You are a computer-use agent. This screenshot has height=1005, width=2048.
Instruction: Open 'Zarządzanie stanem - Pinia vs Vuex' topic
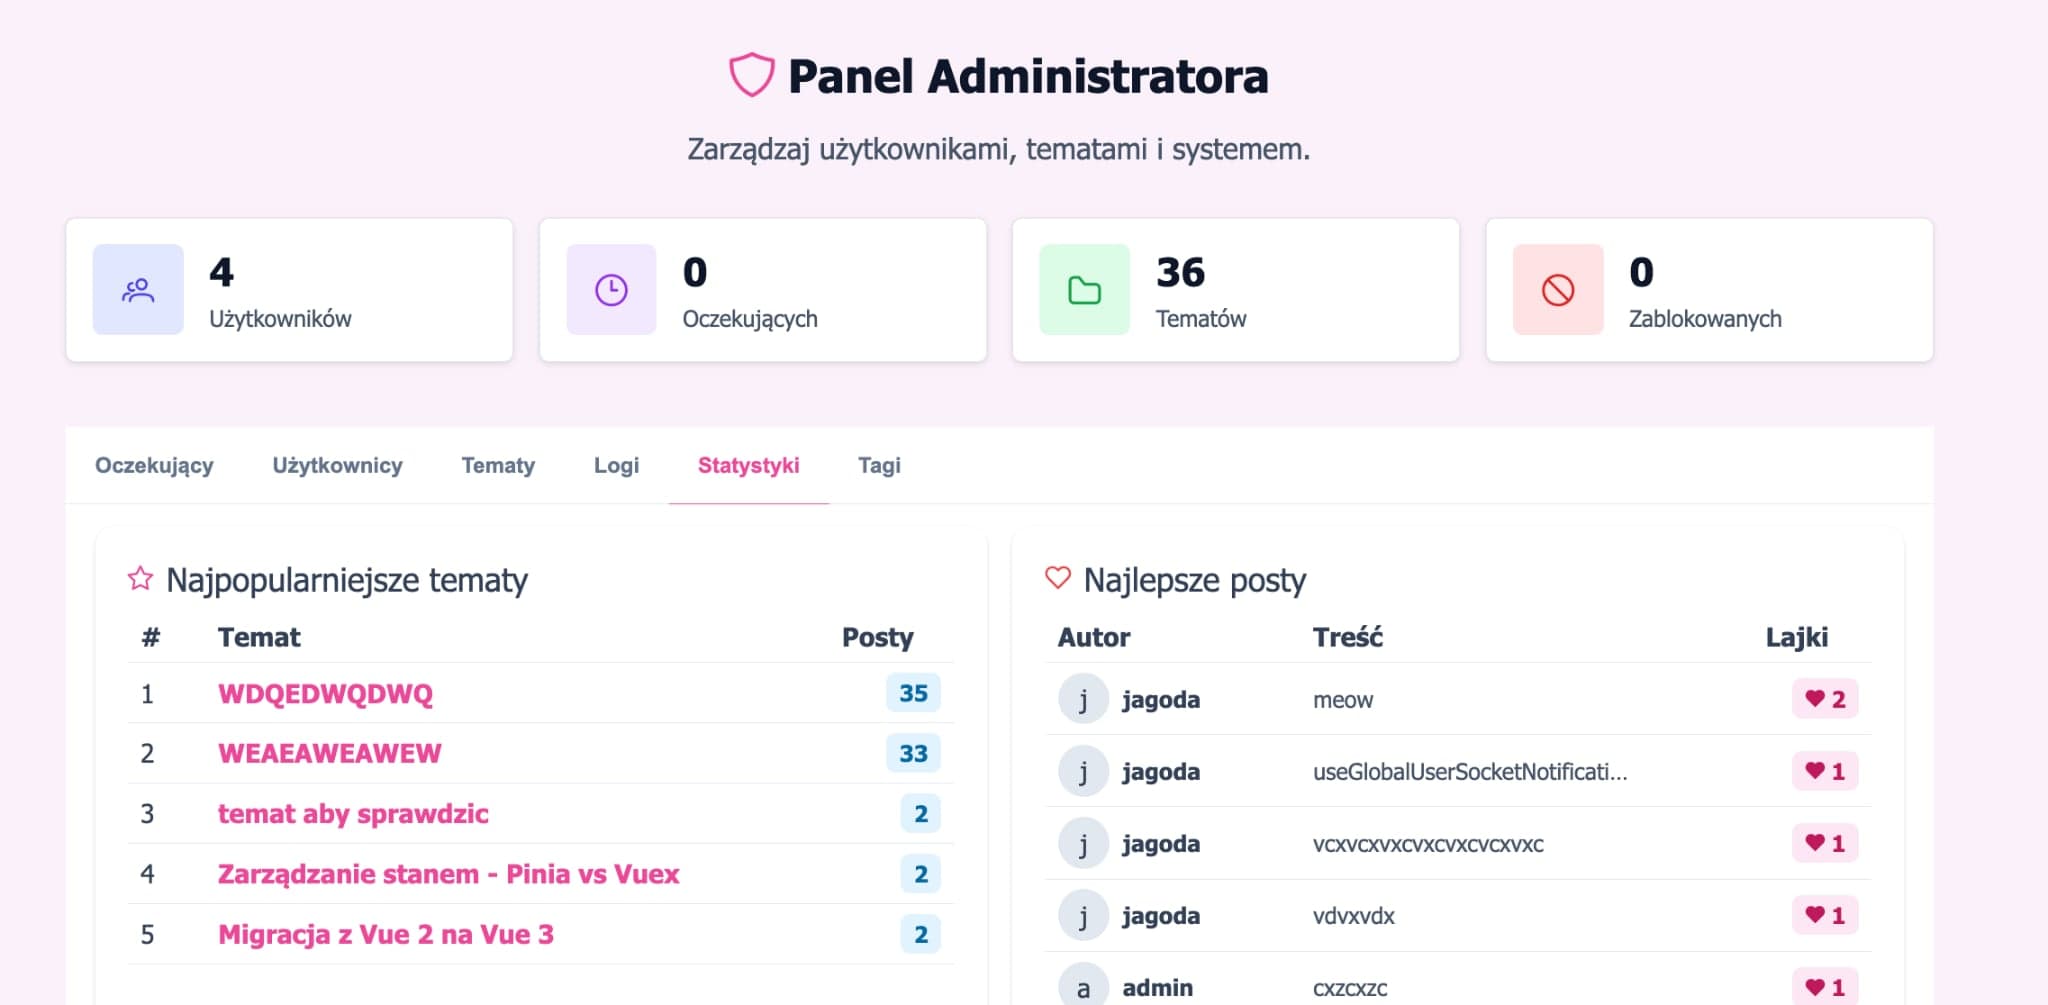pos(448,874)
